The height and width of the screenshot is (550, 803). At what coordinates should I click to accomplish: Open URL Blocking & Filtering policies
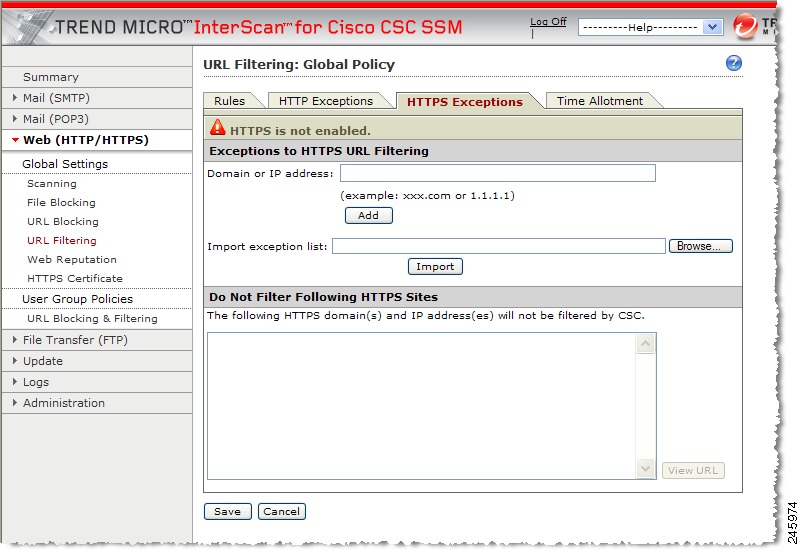[x=92, y=318]
